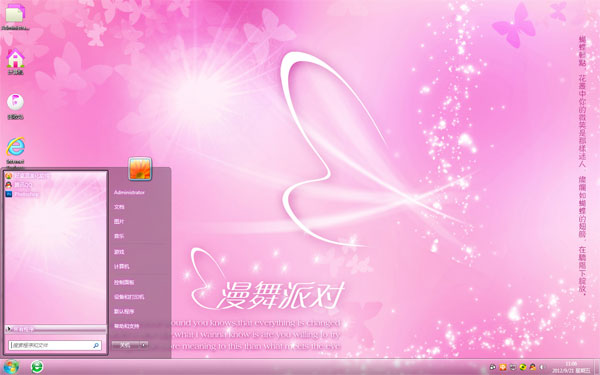The height and width of the screenshot is (375, 600).
Task: Open the orange tray icon
Action: 503,367
